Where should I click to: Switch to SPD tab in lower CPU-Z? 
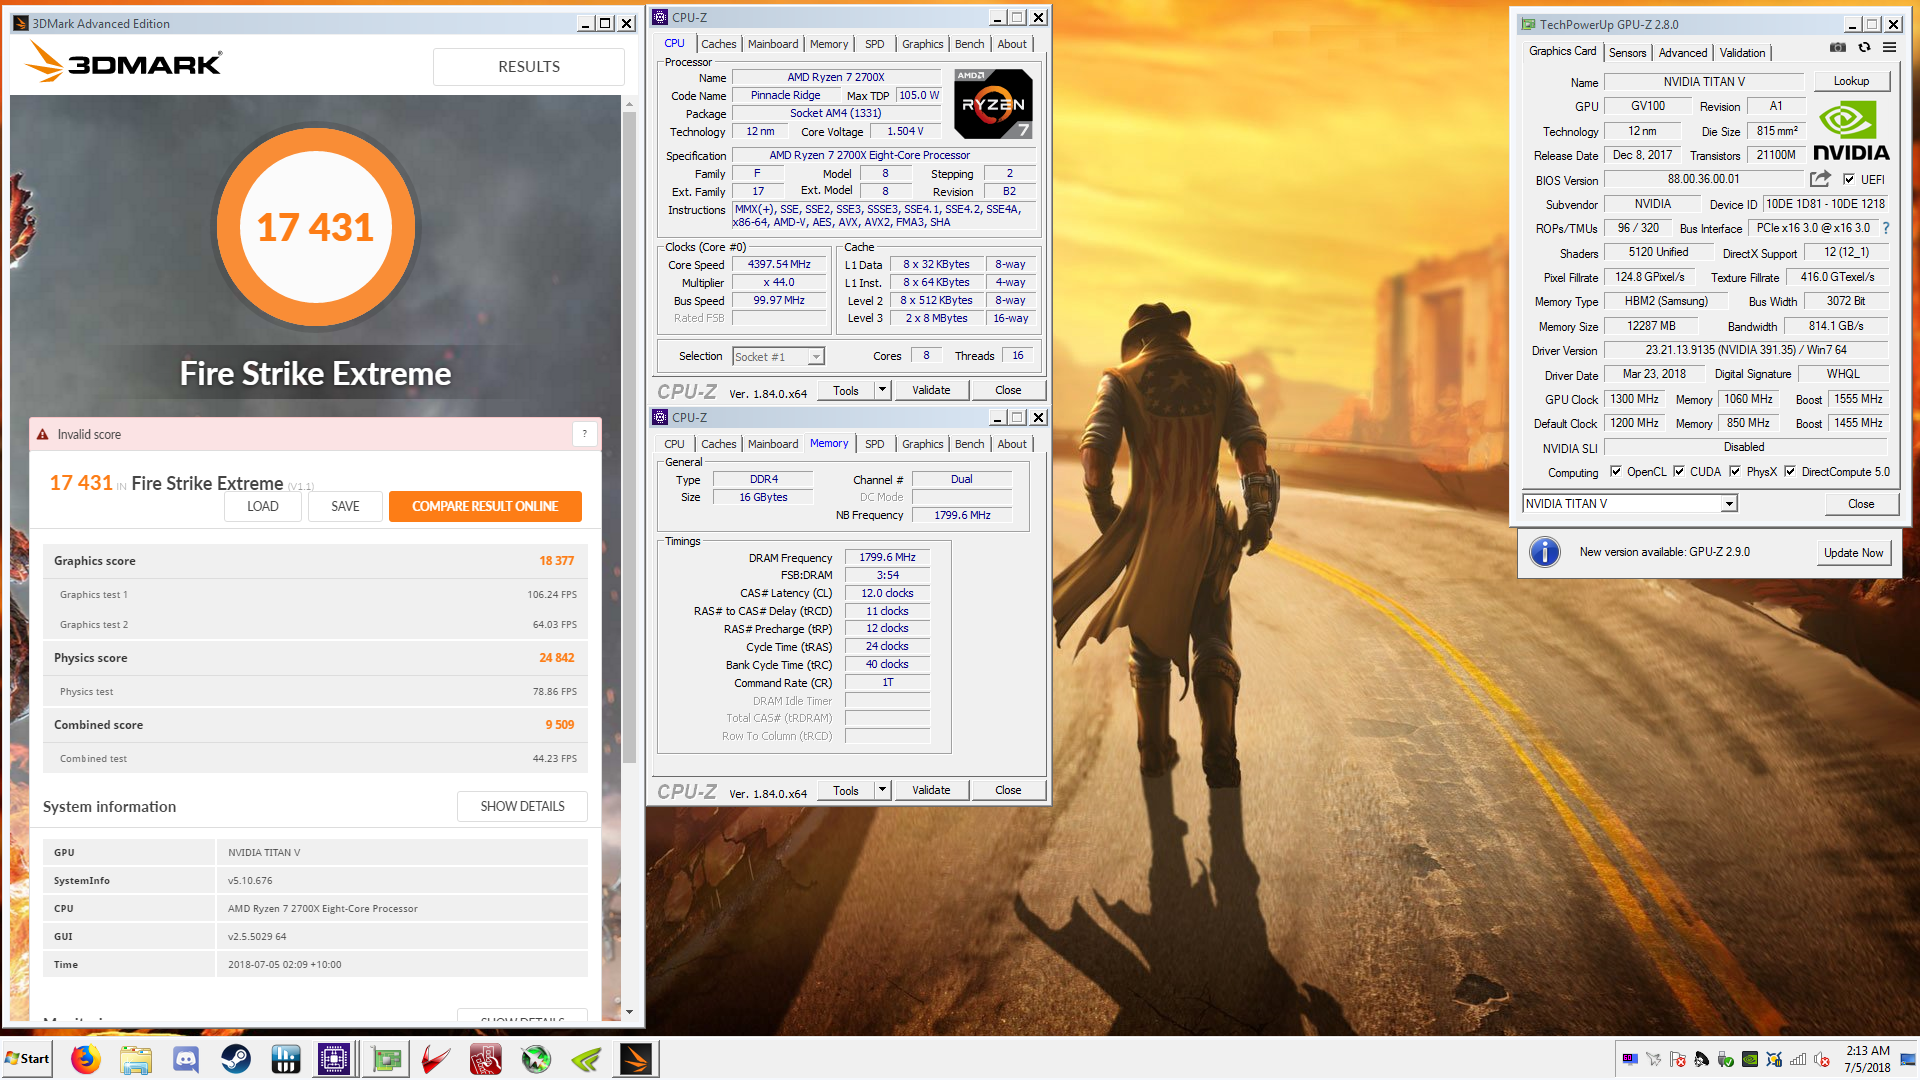pyautogui.click(x=874, y=444)
